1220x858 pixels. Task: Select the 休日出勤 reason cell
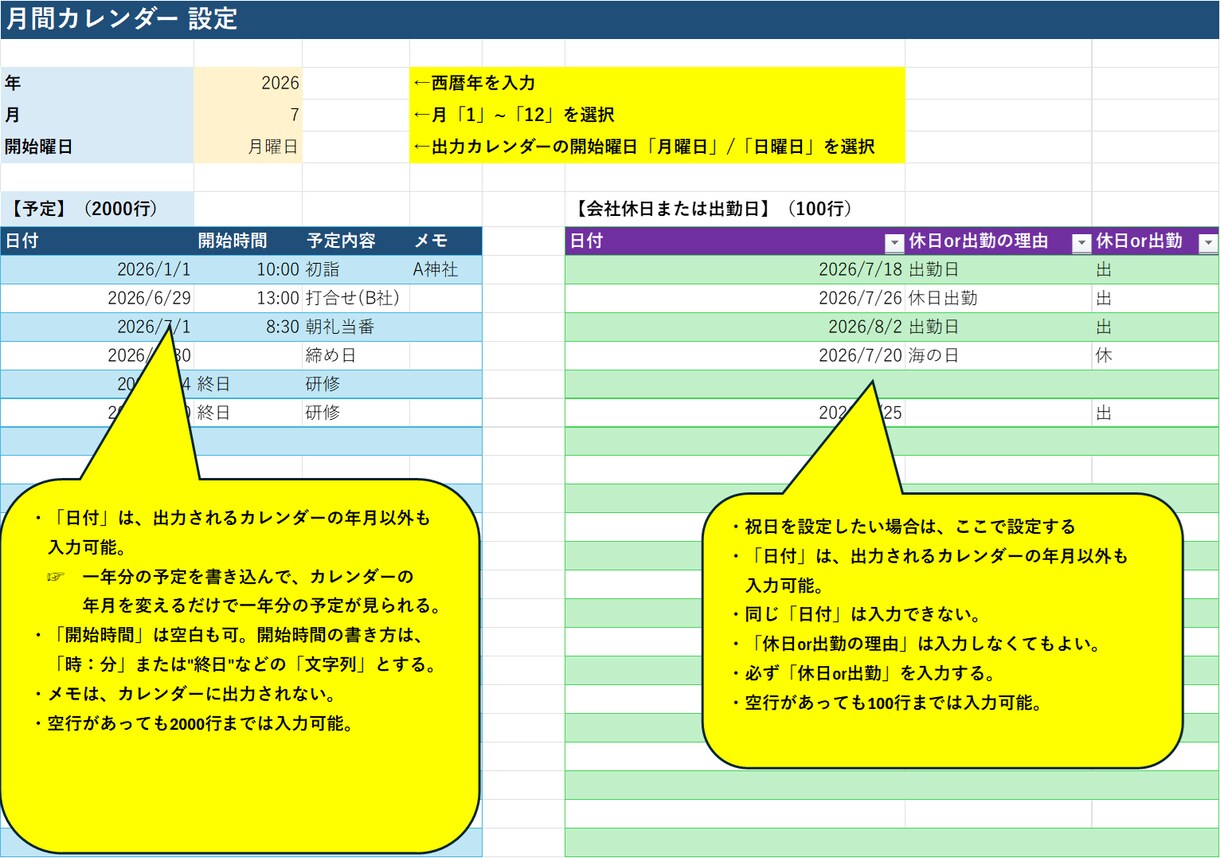(x=998, y=298)
